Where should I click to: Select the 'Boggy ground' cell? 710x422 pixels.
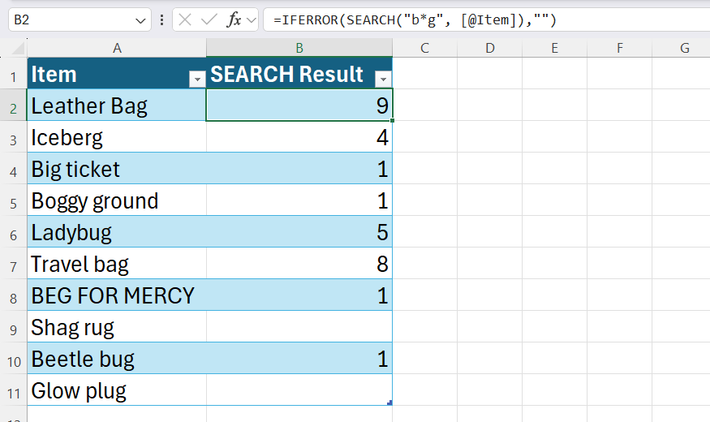pos(117,200)
